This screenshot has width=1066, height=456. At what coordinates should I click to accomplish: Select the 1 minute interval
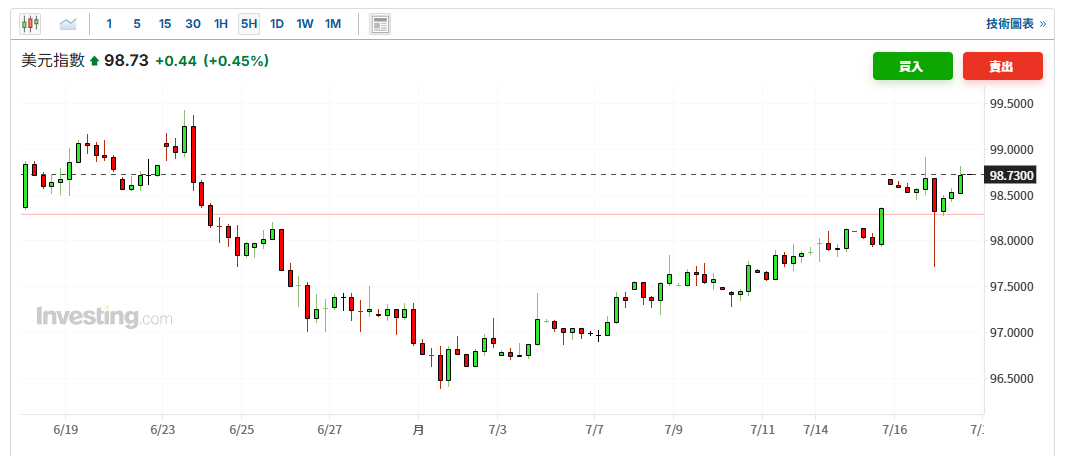[x=109, y=24]
